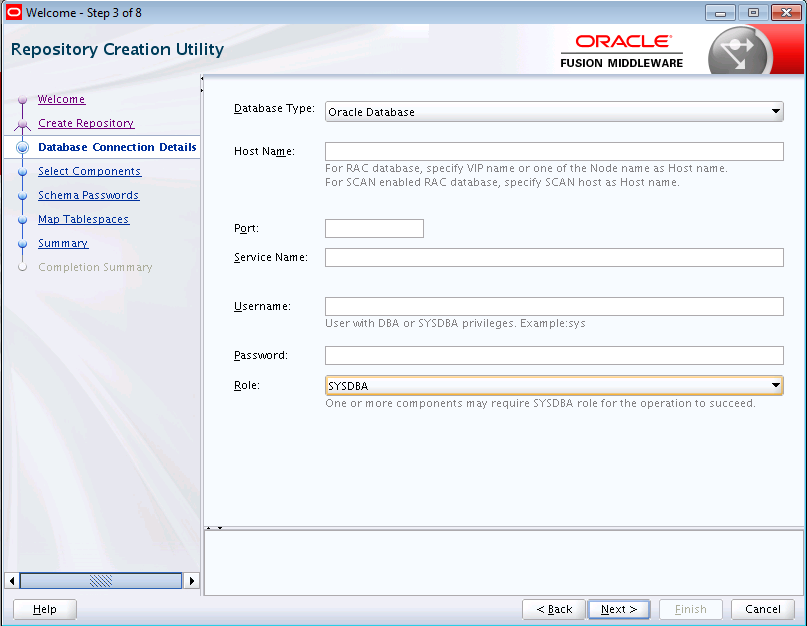Click the sidebar scrollbar right arrow
807x626 pixels.
coord(191,581)
